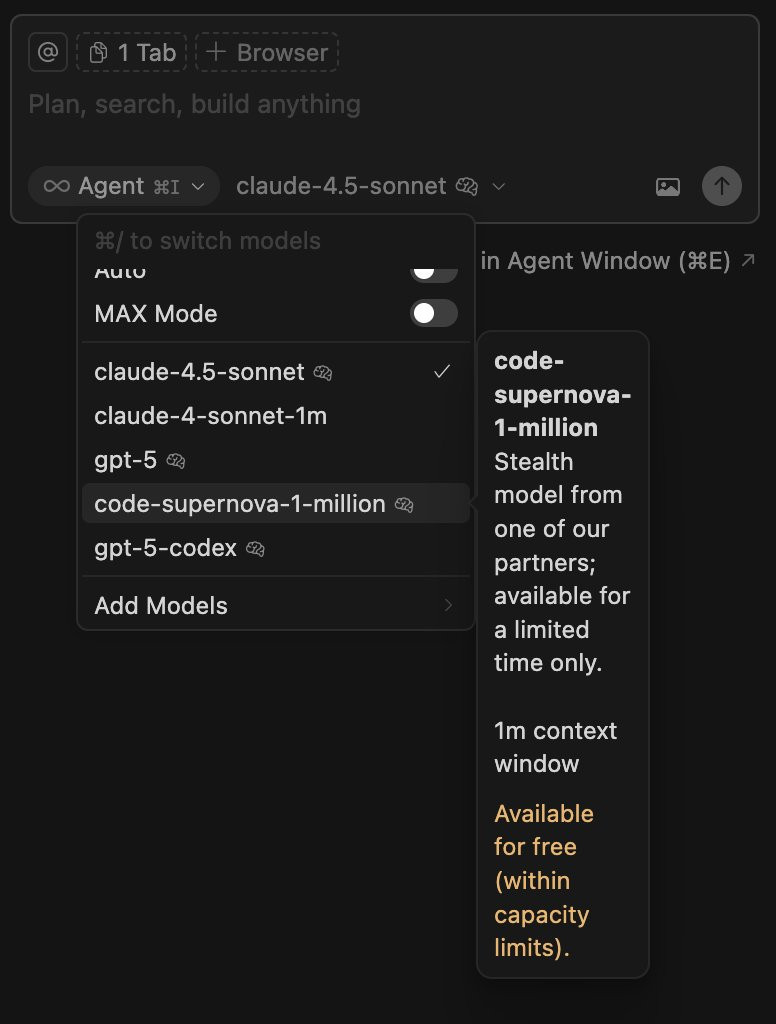Screen dimensions: 776x1024
Task: Expand the Add Models submenu
Action: pos(274,606)
